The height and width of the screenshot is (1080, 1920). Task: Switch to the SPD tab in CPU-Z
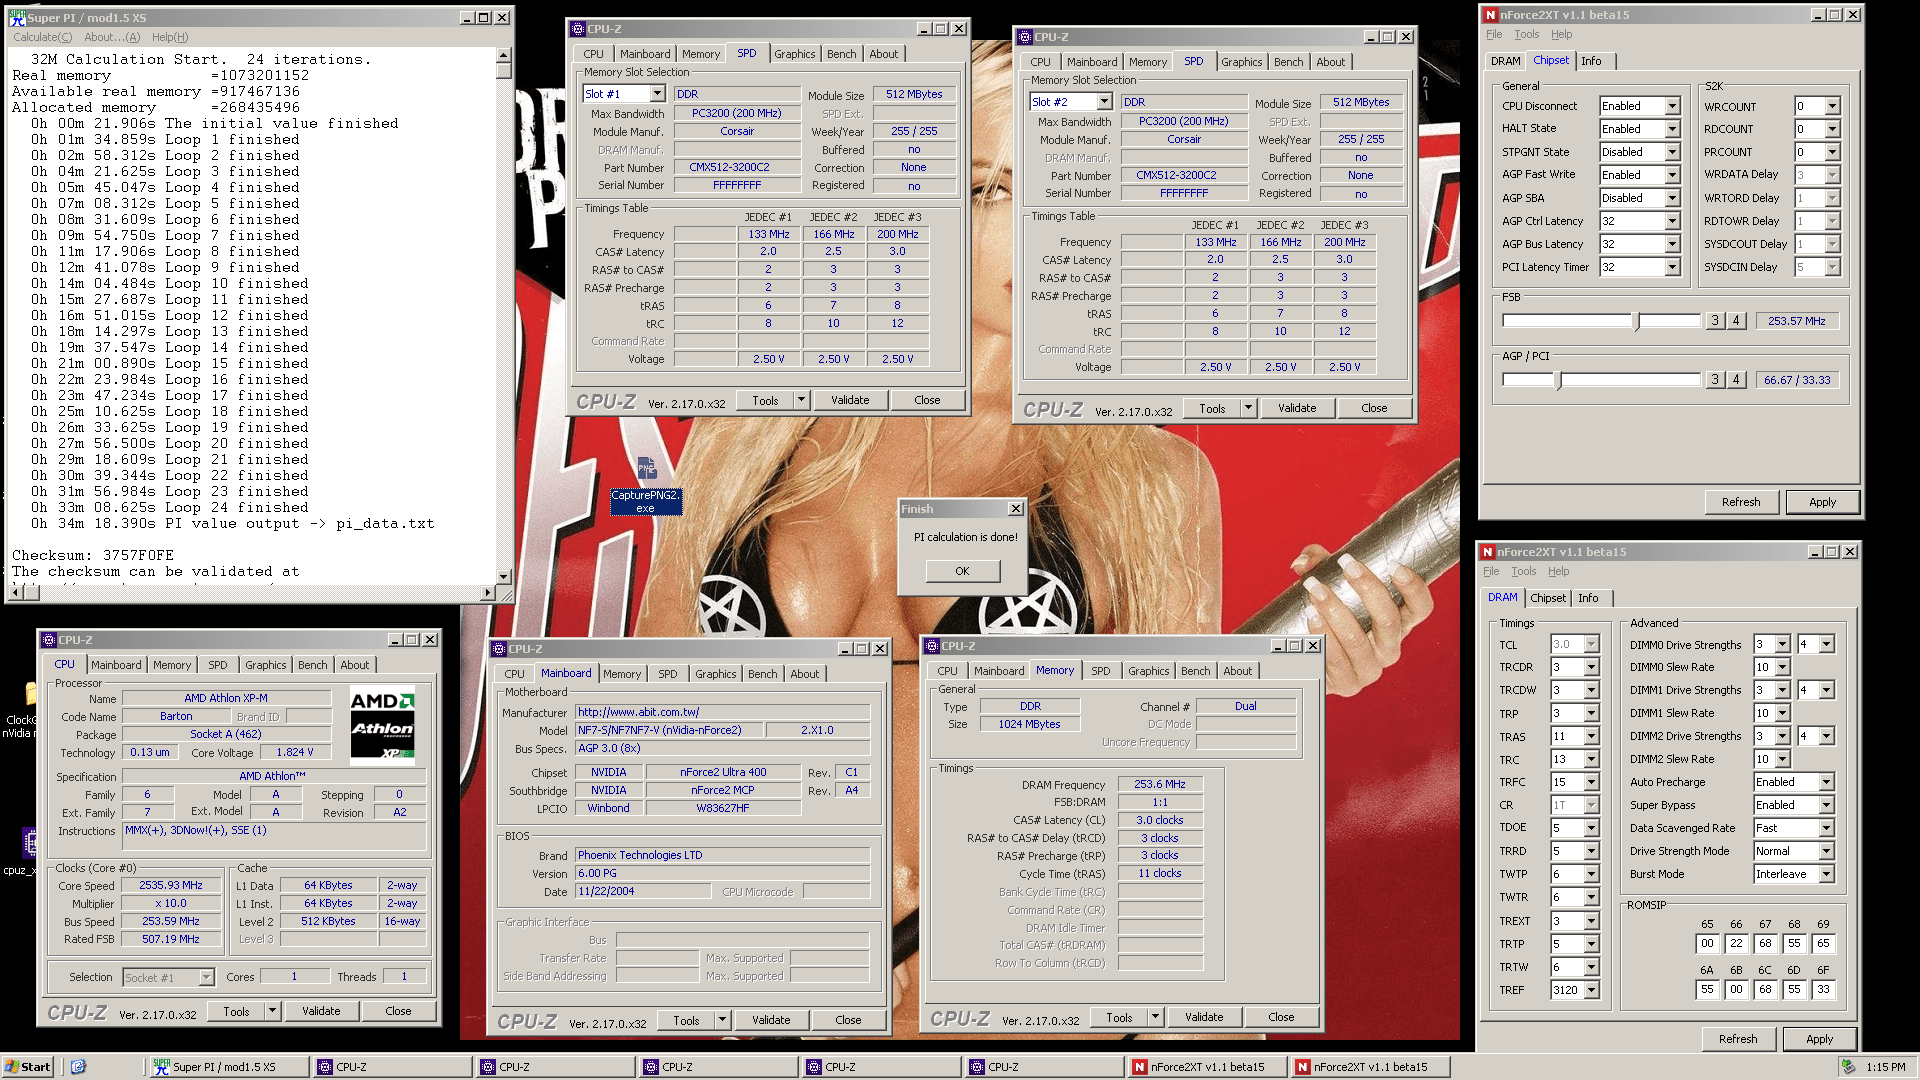click(747, 53)
